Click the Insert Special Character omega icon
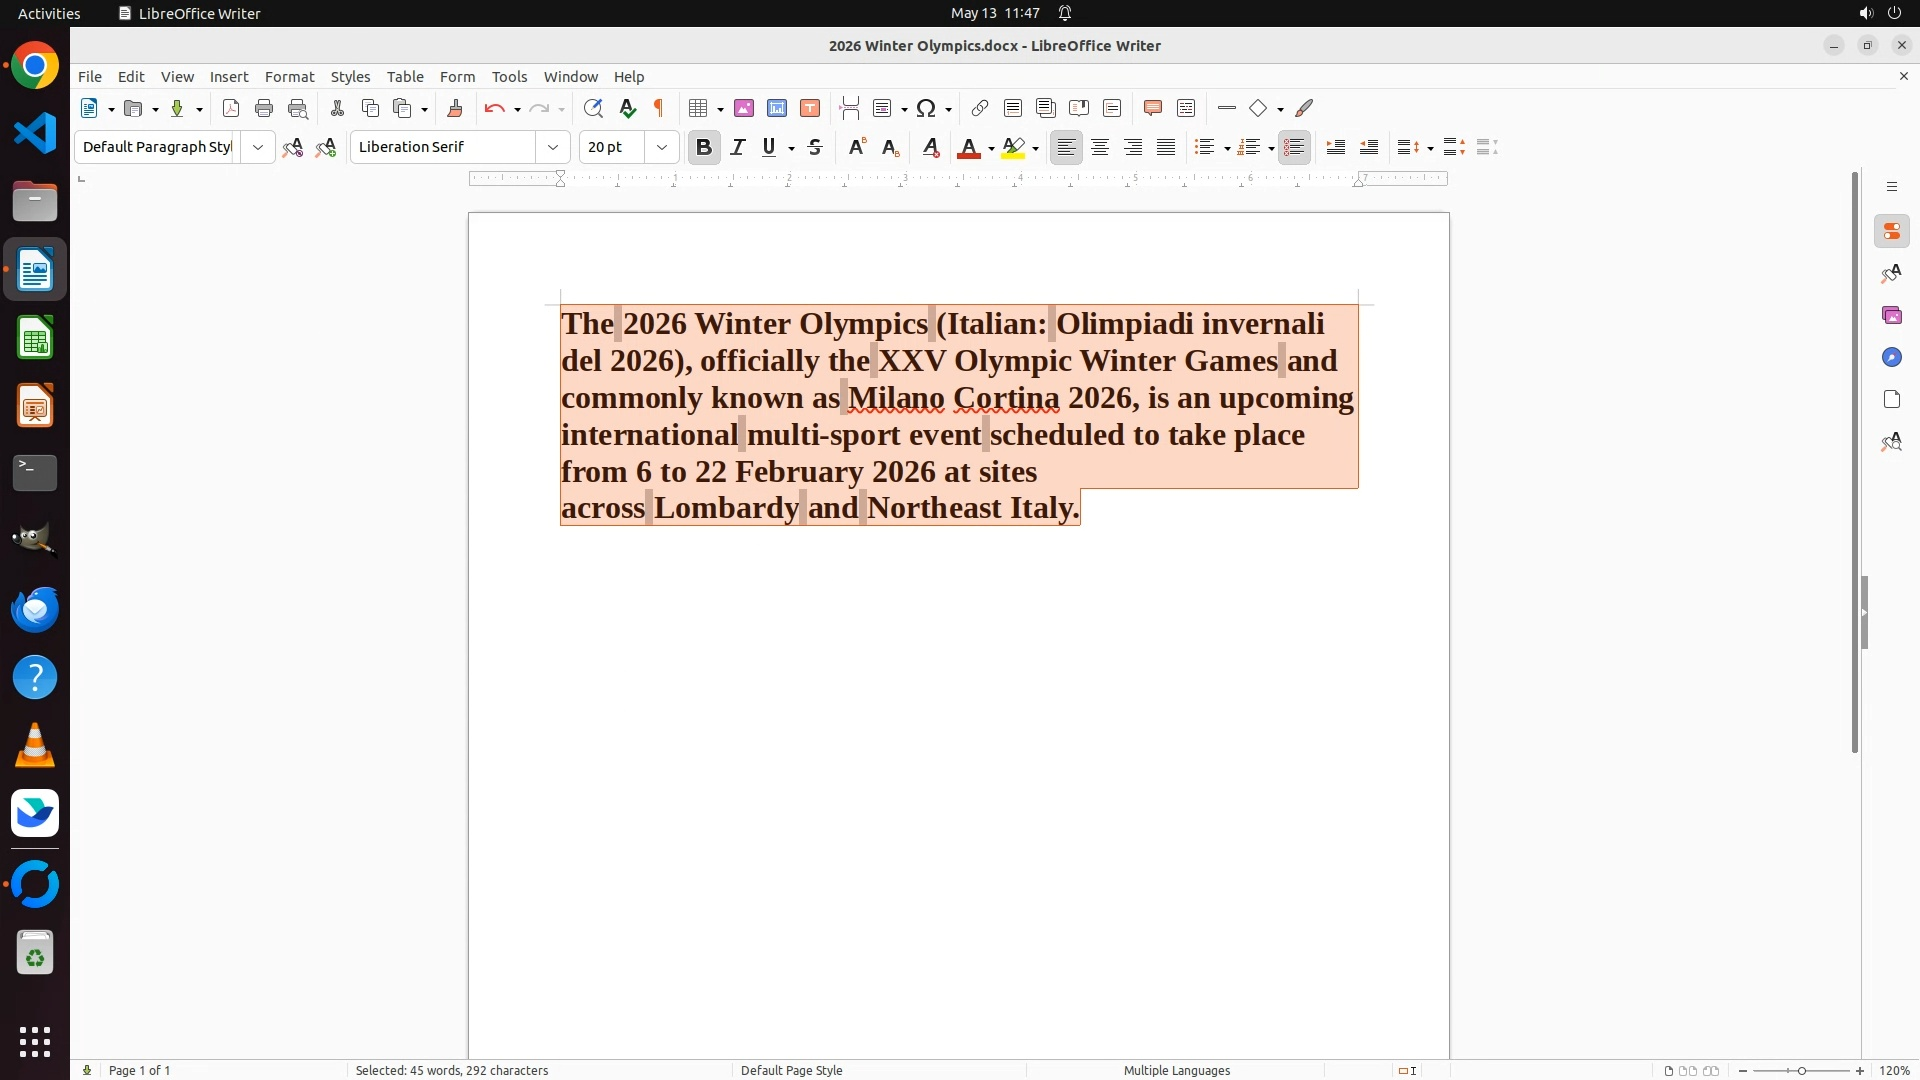The width and height of the screenshot is (1920, 1080). coord(926,108)
